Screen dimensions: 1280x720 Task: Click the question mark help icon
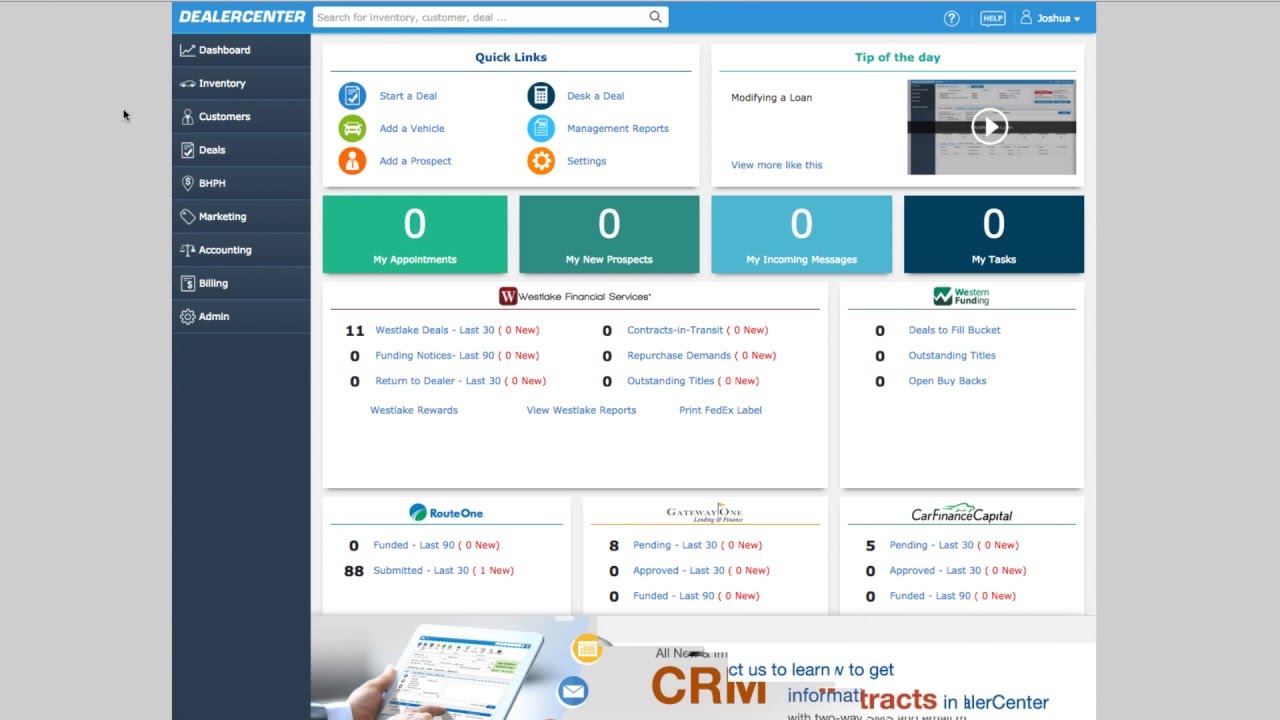coord(951,18)
